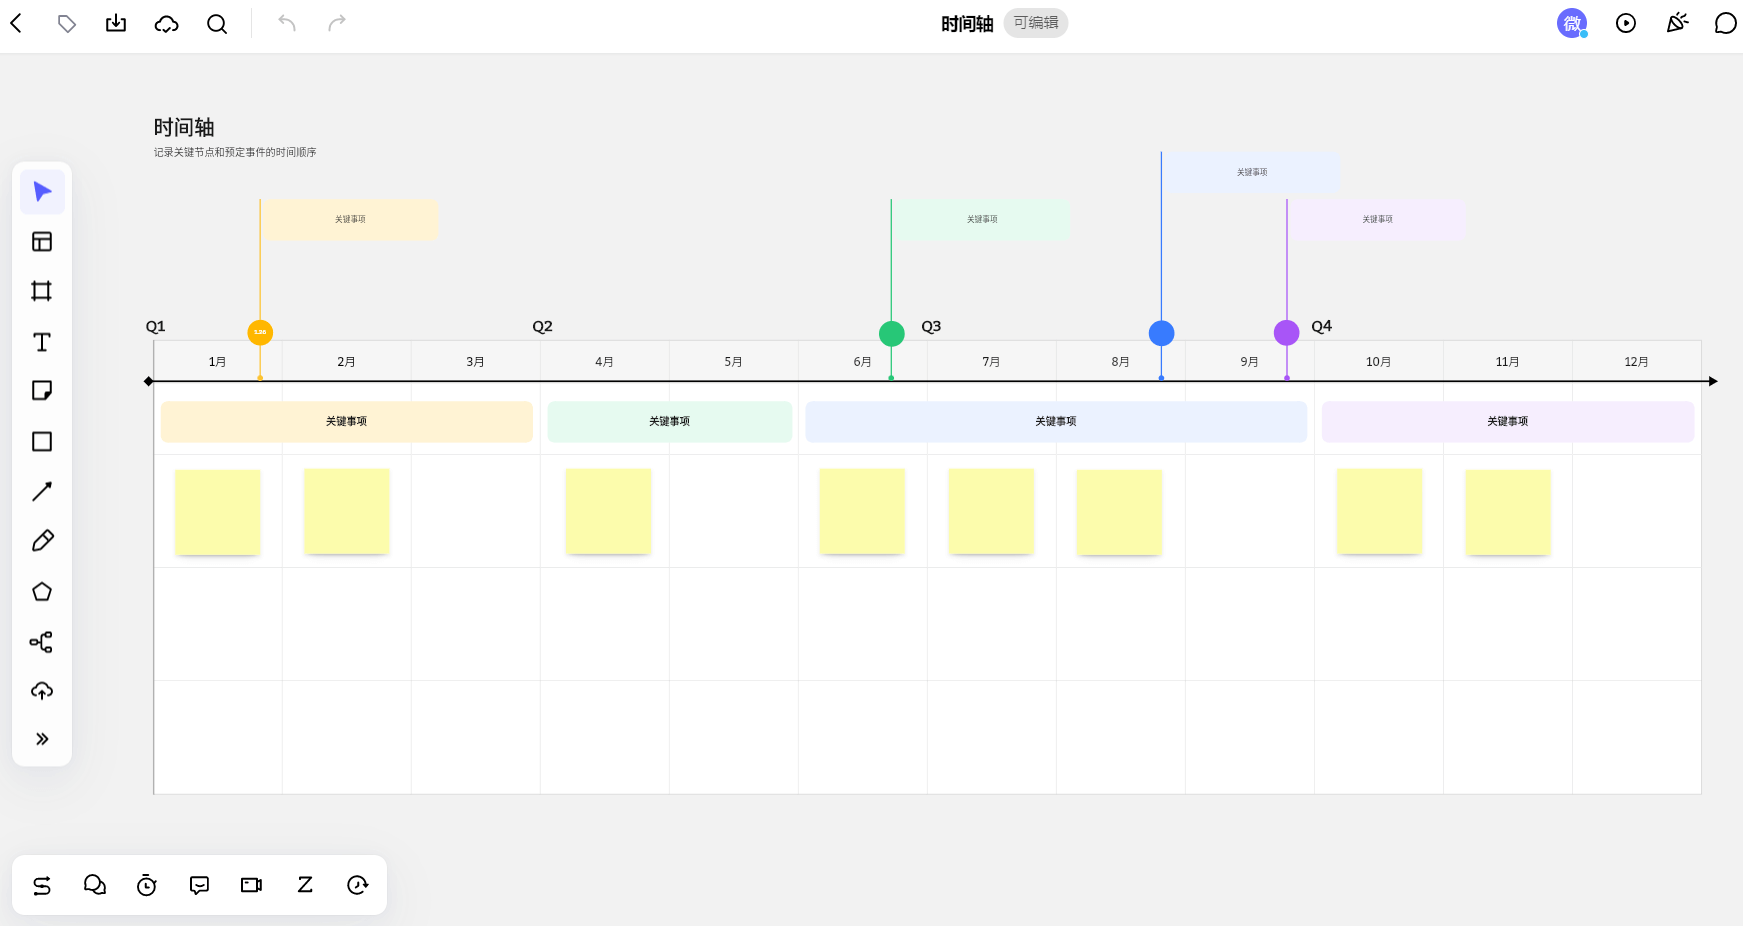Select the polygon shape tool
Image resolution: width=1743 pixels, height=926 pixels.
(x=42, y=591)
